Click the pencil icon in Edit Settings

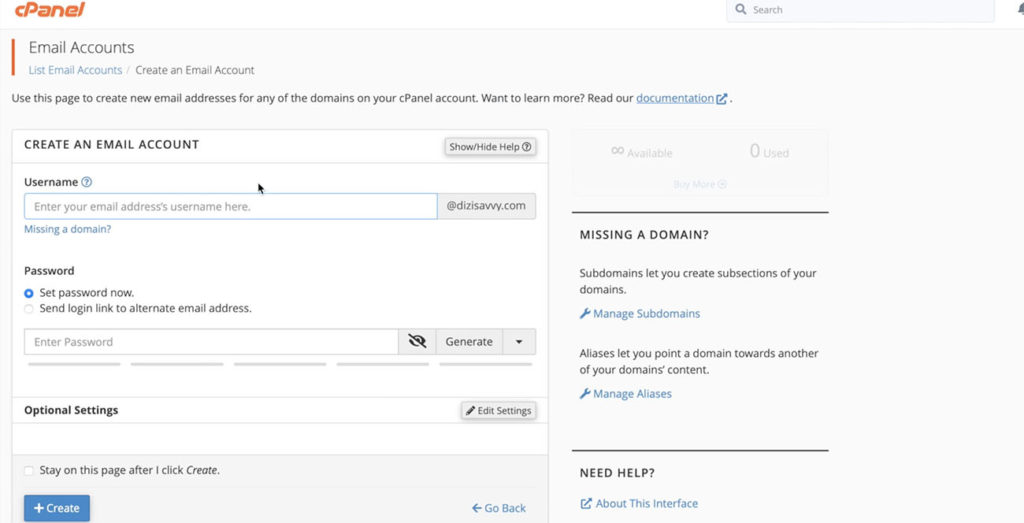click(470, 411)
